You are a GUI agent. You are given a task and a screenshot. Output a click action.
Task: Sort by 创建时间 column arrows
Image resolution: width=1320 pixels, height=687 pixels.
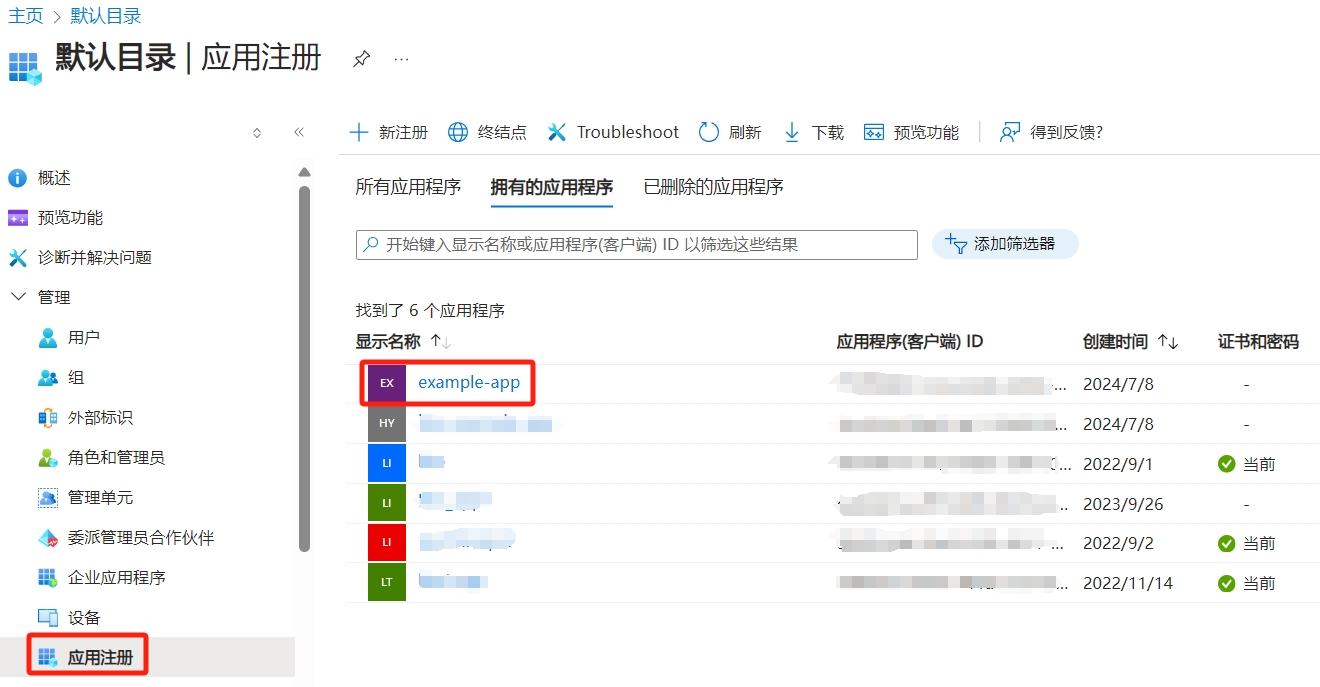(1168, 342)
